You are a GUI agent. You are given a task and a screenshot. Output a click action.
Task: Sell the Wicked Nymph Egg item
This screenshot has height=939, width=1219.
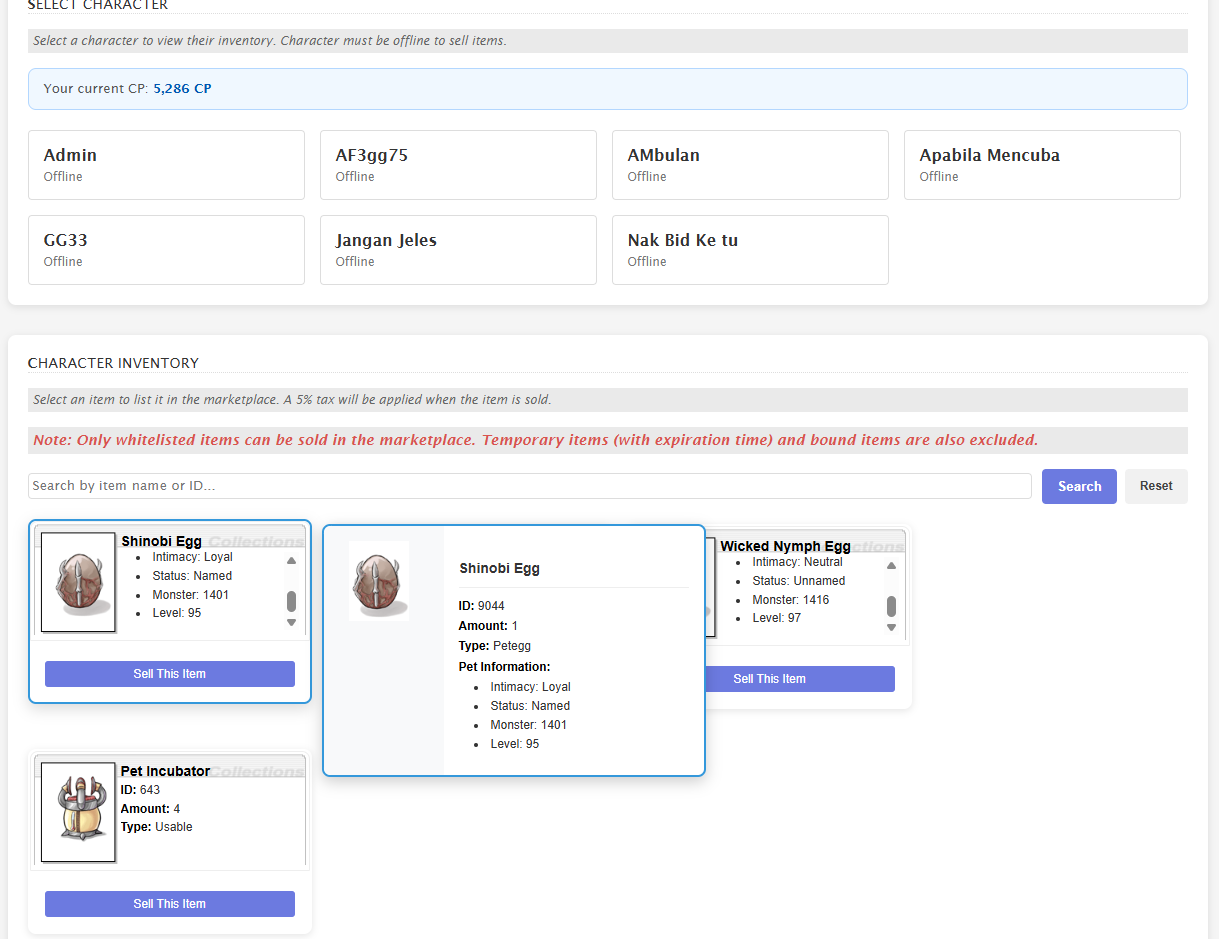[799, 679]
